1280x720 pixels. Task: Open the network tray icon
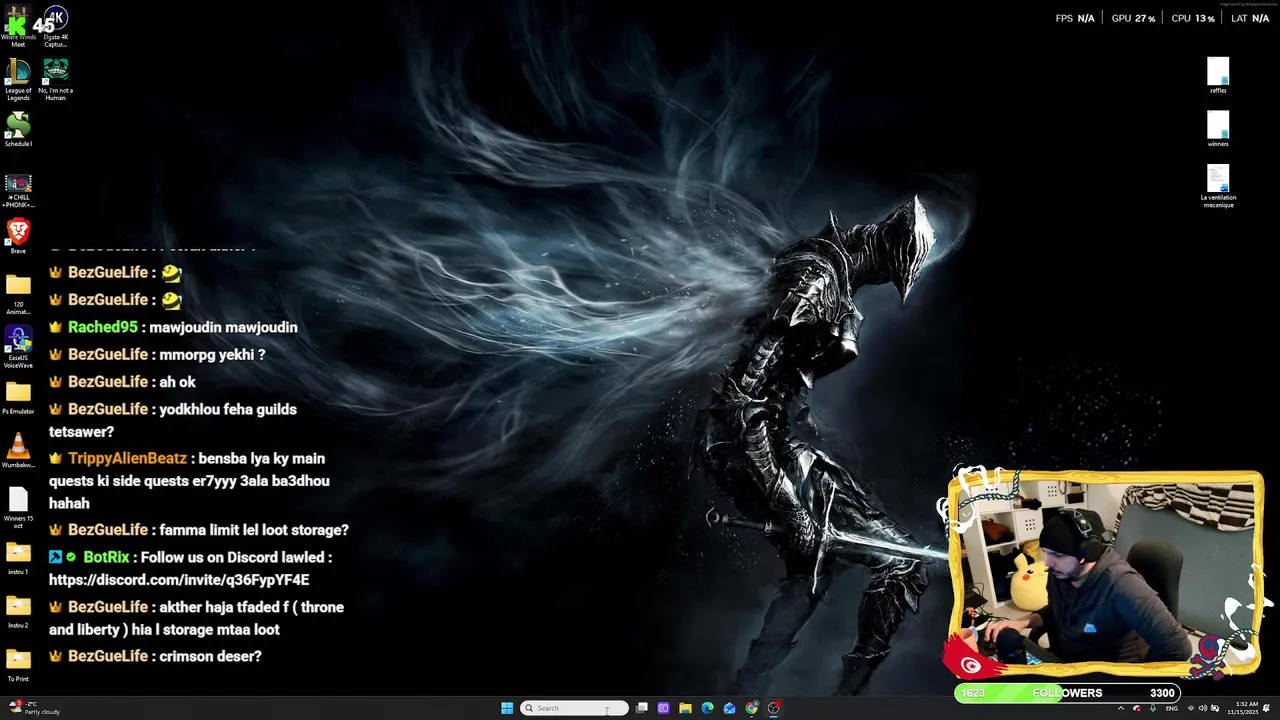[1190, 708]
